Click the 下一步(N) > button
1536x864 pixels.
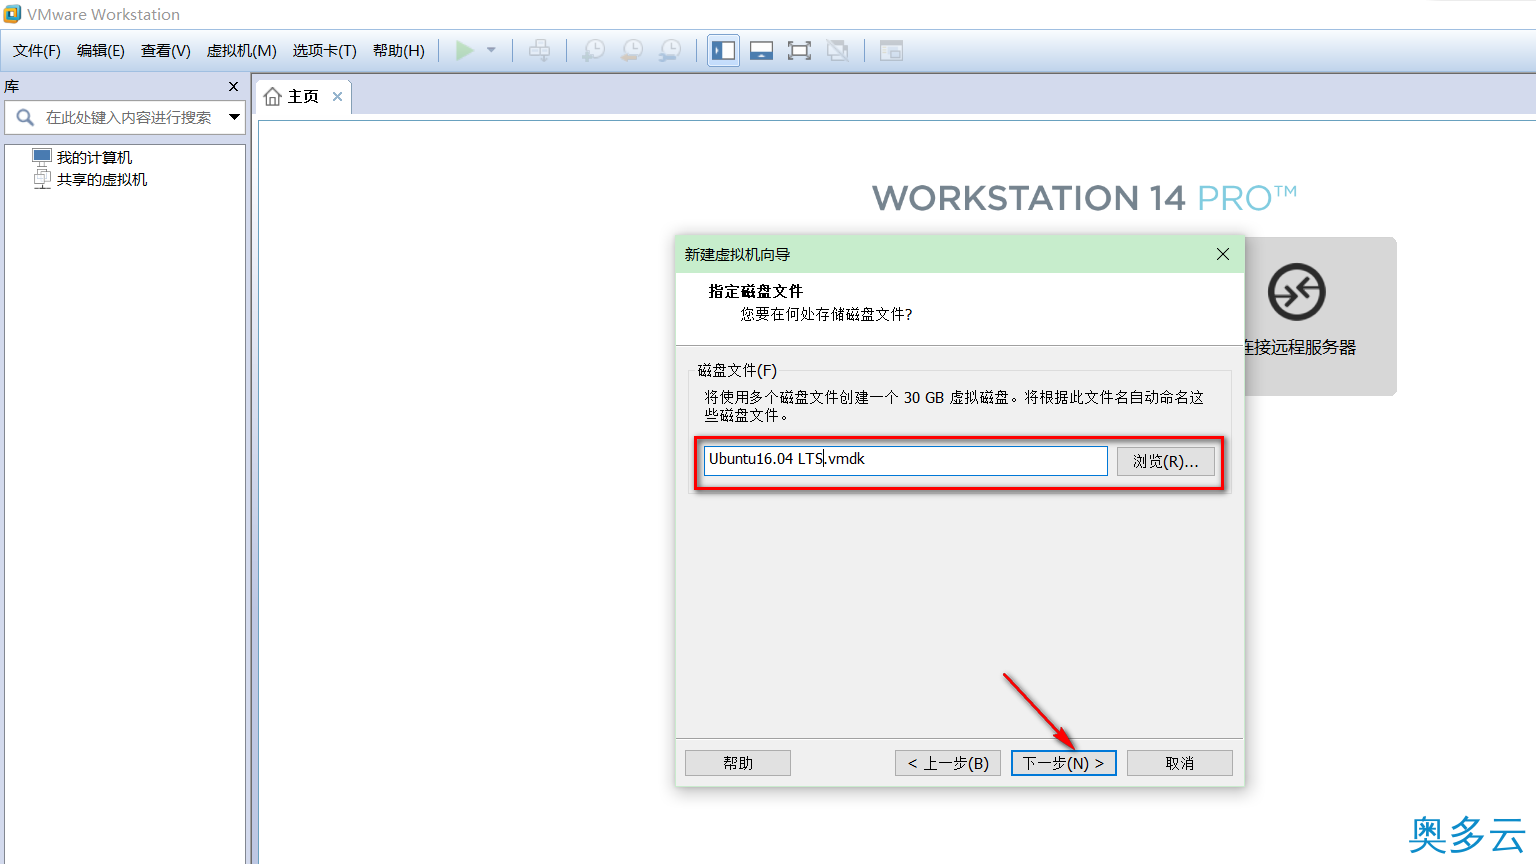1064,763
